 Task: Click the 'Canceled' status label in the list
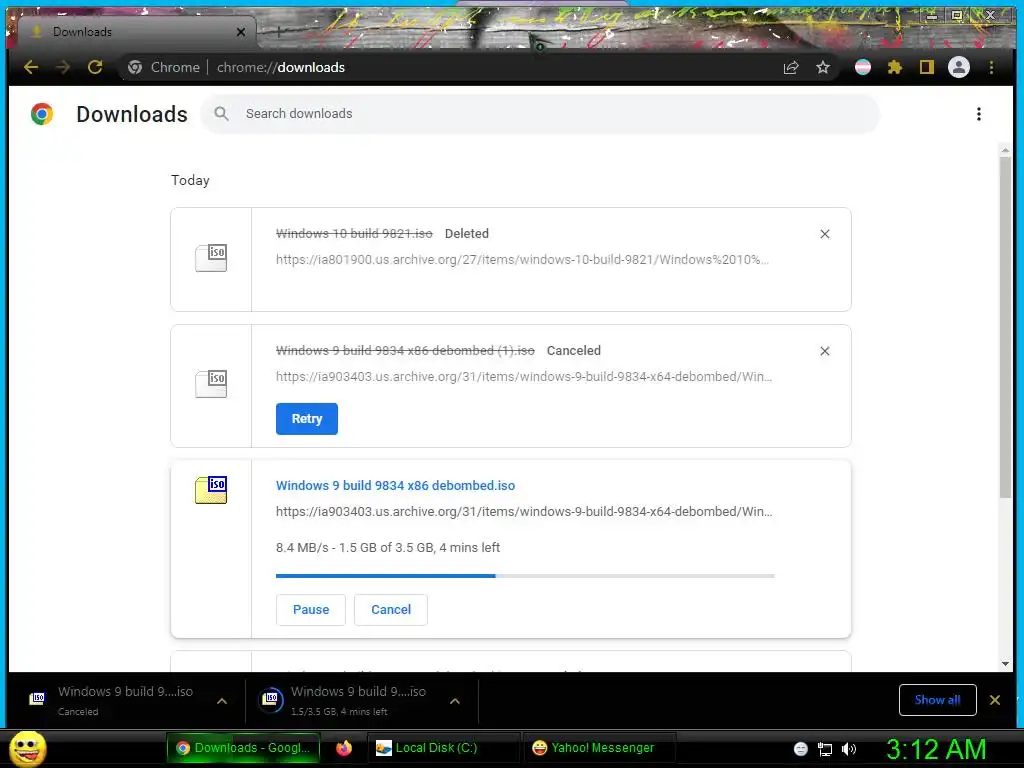(x=573, y=350)
